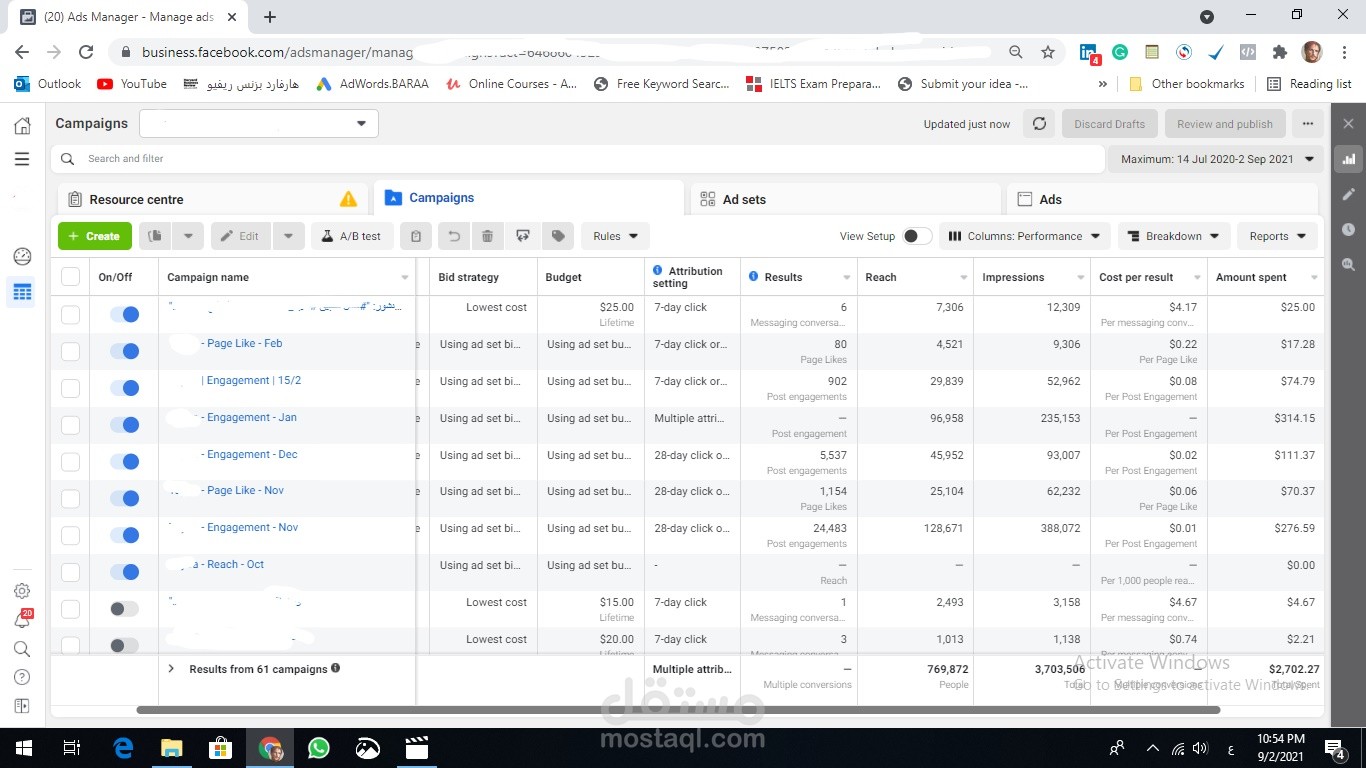Open the Reports dropdown
The width and height of the screenshot is (1366, 768).
[x=1277, y=236]
